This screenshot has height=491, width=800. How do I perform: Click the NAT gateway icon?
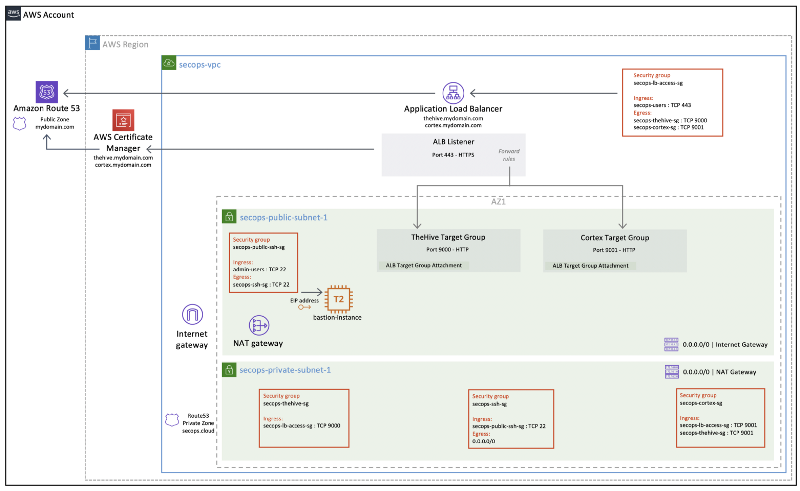point(260,325)
